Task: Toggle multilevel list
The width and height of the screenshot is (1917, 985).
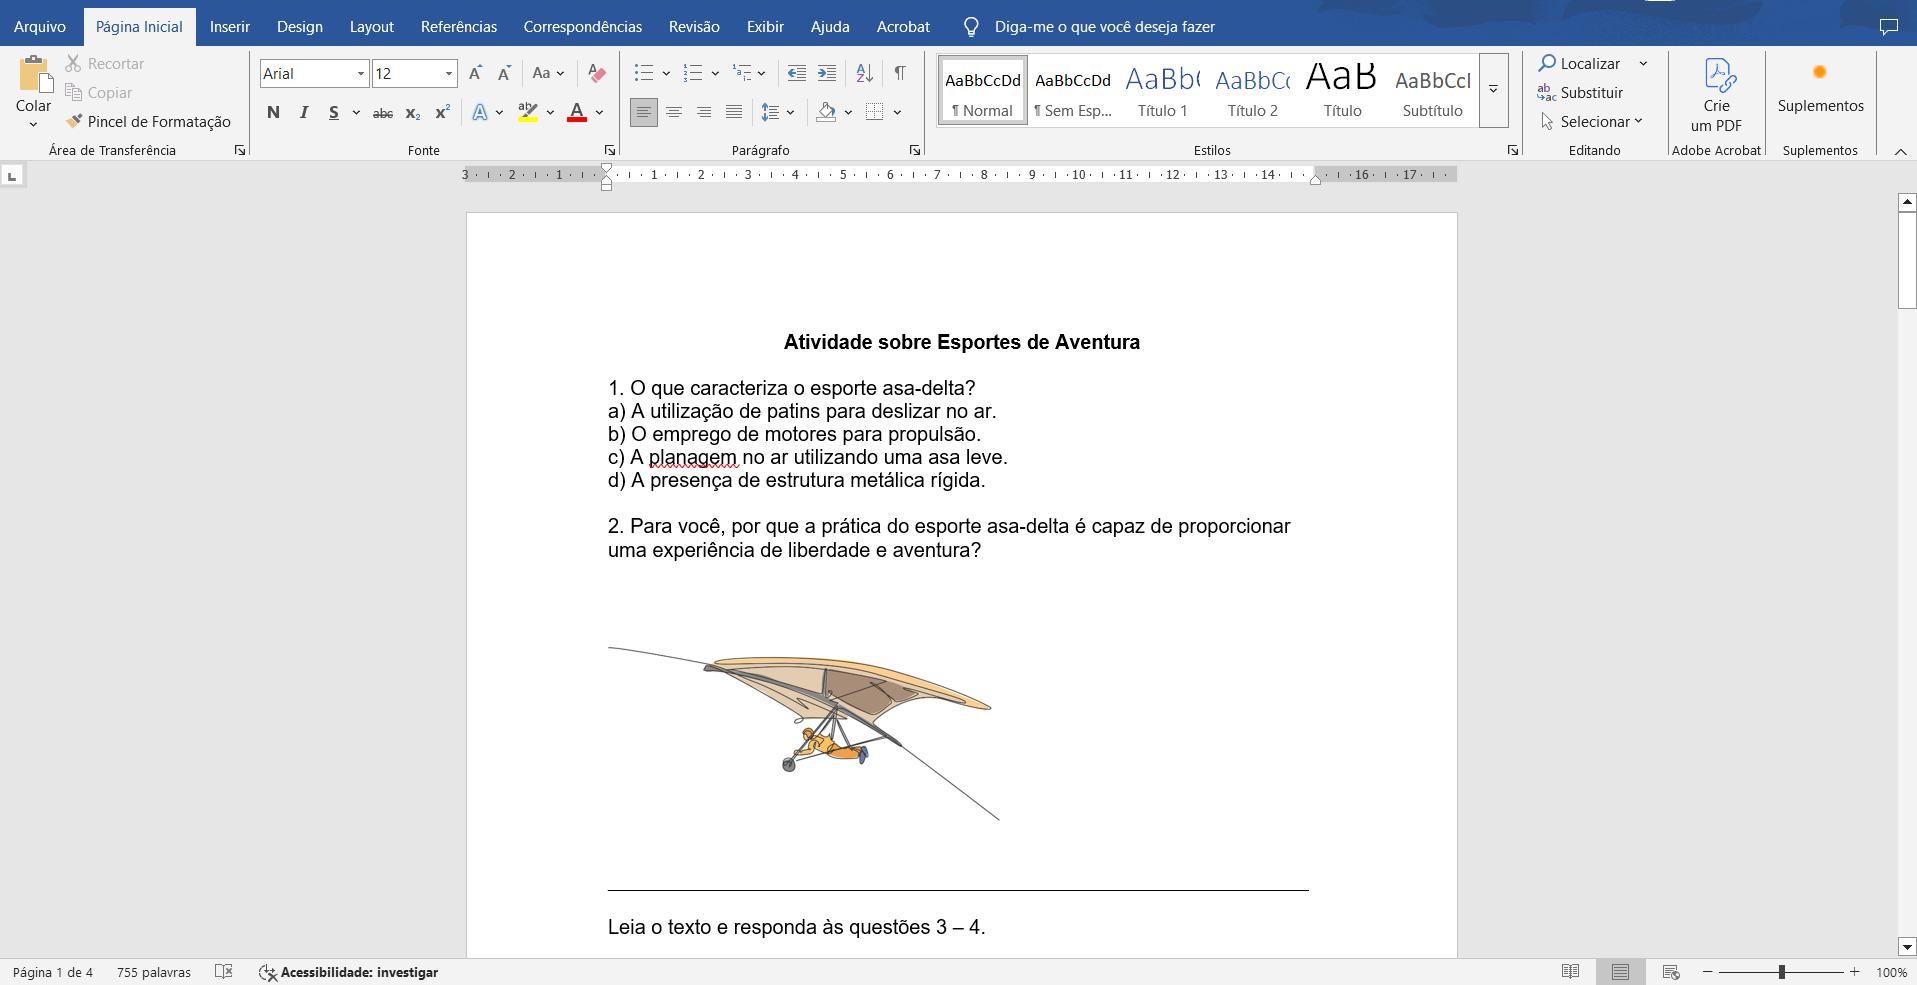Action: (742, 73)
